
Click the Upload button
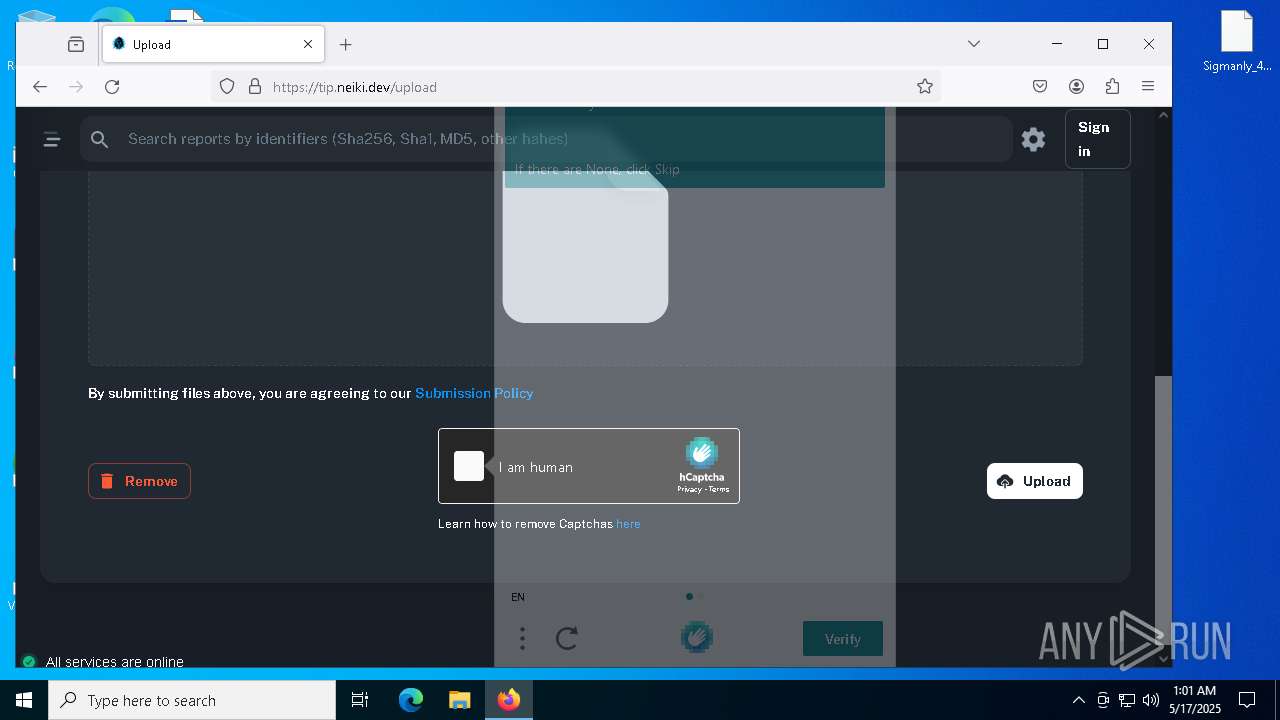(x=1034, y=481)
